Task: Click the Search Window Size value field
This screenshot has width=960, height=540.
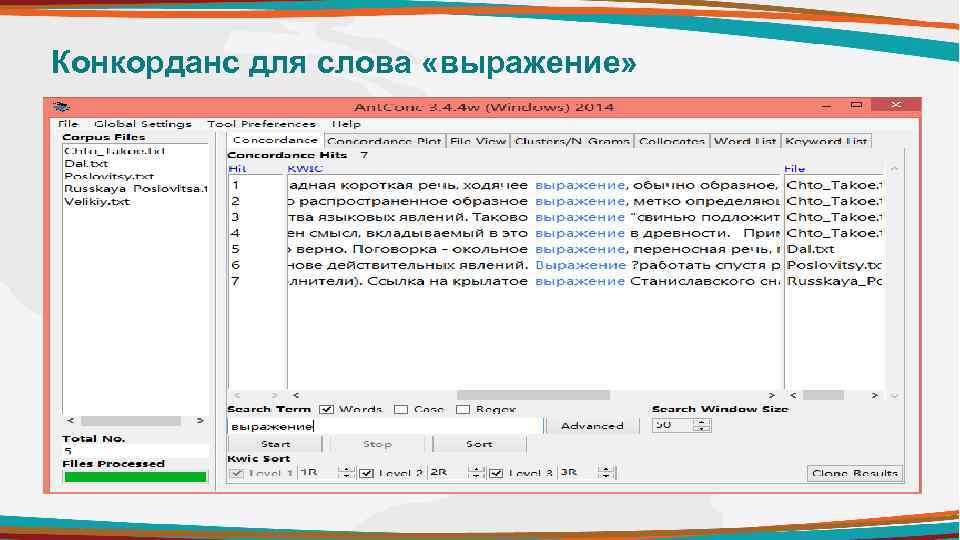Action: [x=673, y=425]
